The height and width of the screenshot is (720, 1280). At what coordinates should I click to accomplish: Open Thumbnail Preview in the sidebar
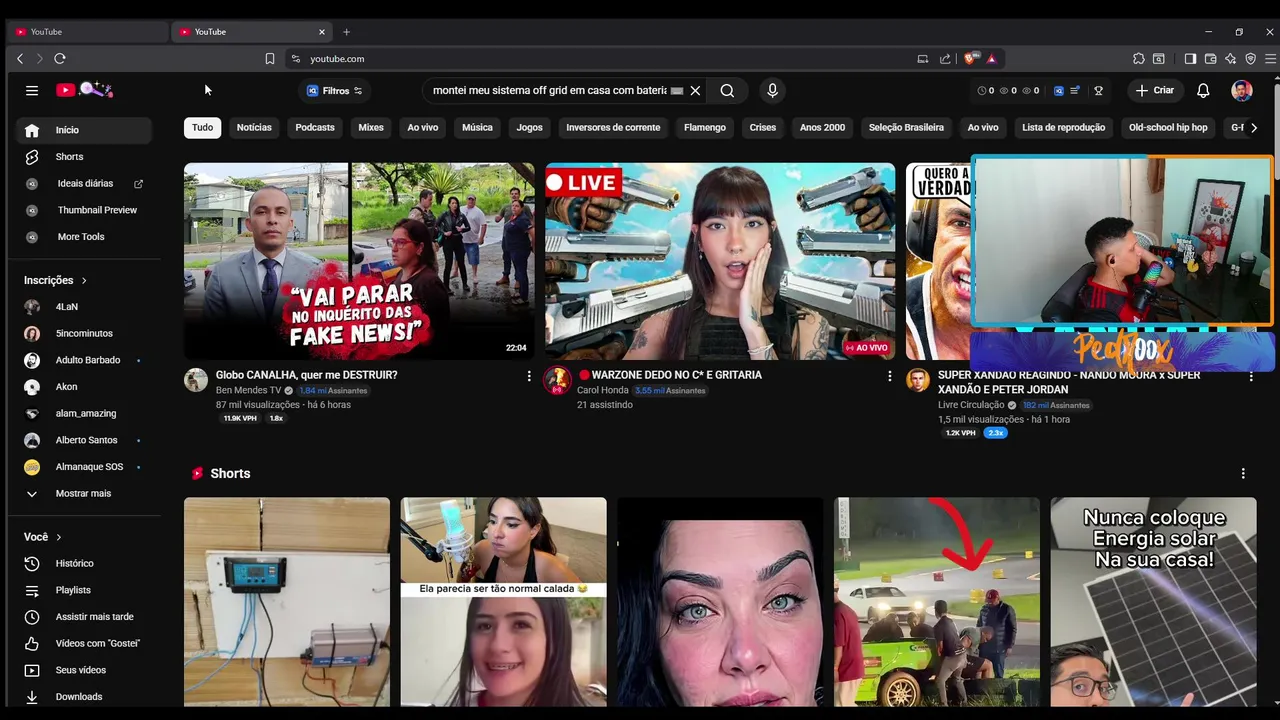click(x=84, y=210)
